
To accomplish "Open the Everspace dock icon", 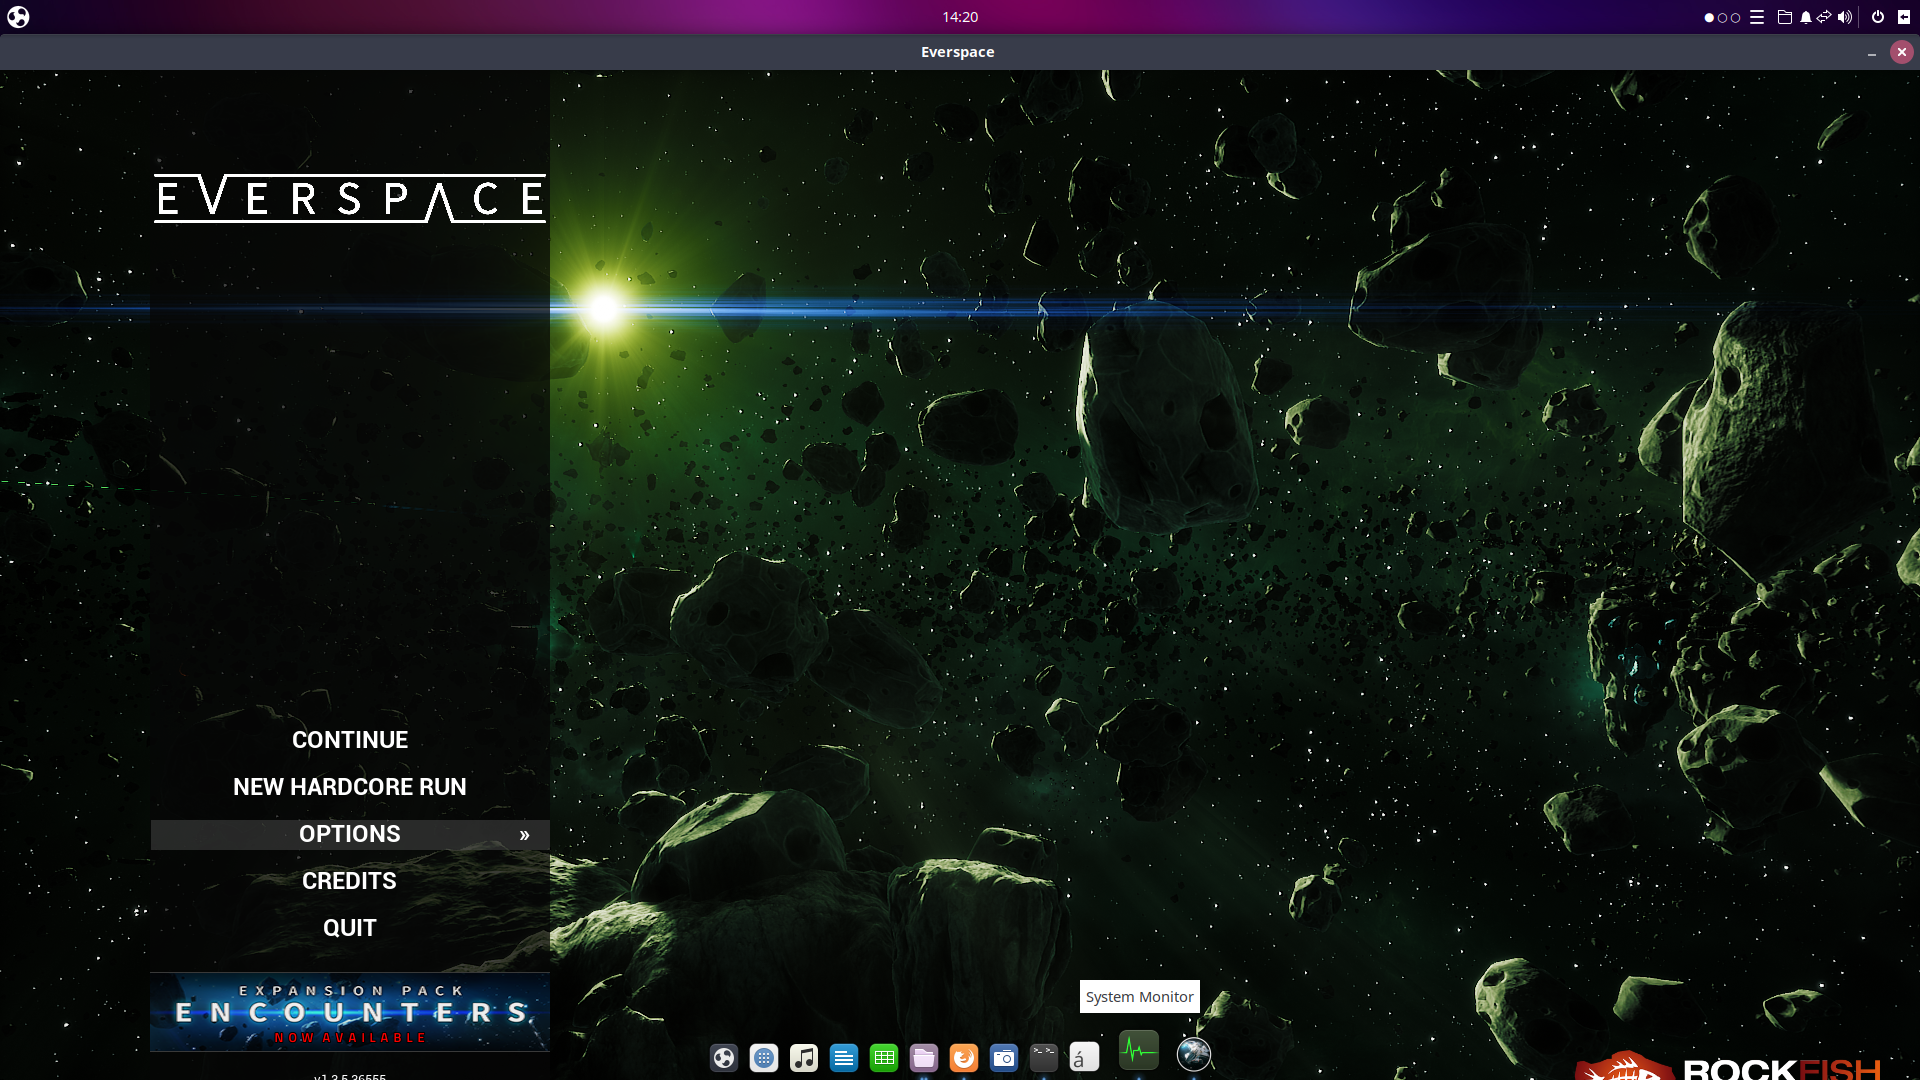I will pyautogui.click(x=1193, y=1054).
